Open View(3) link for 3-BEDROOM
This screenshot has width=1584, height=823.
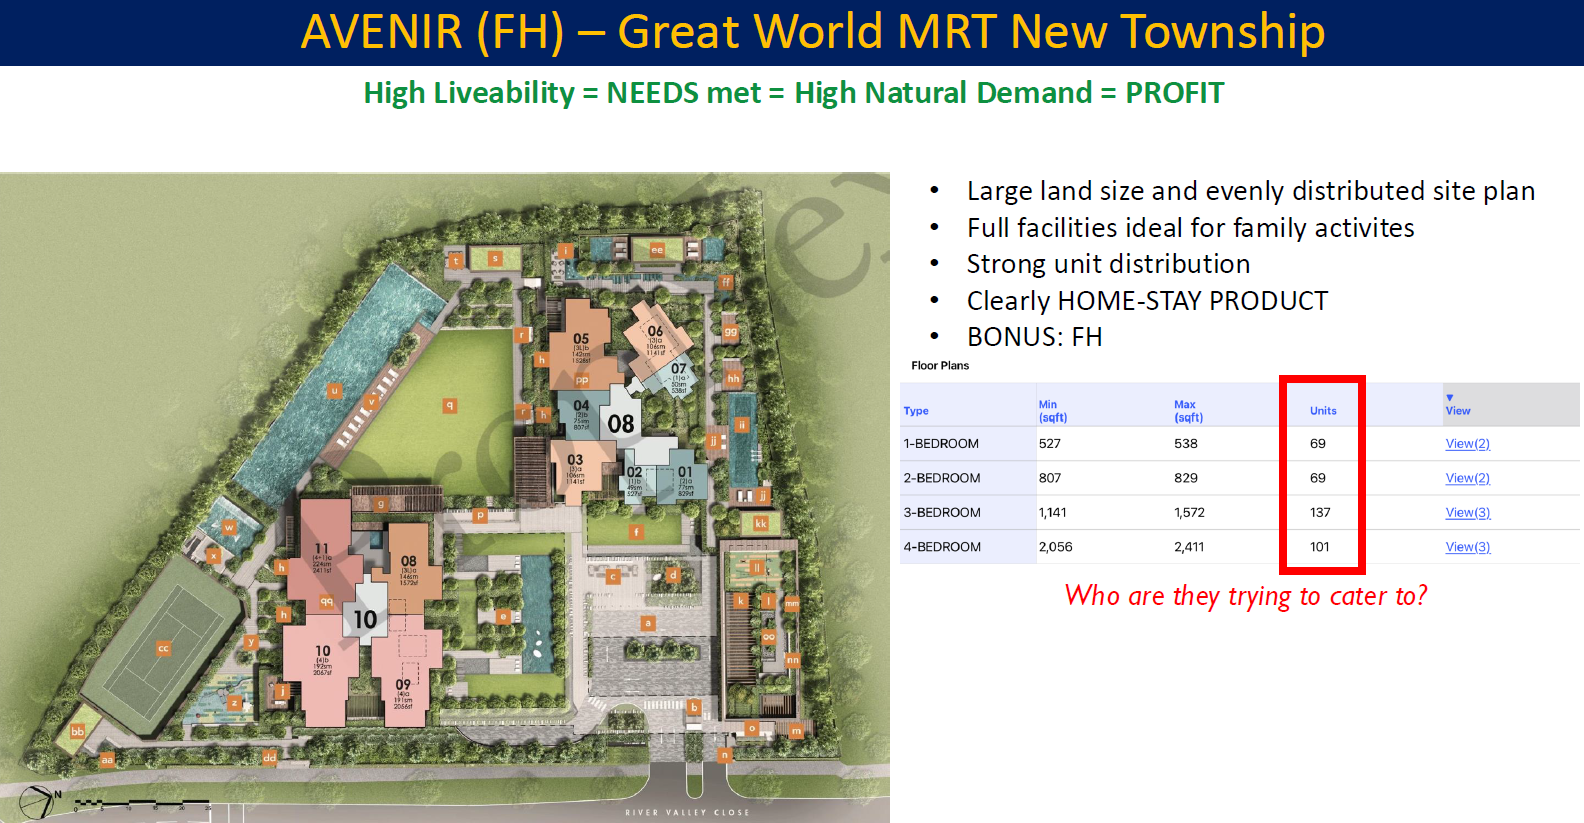pyautogui.click(x=1467, y=512)
